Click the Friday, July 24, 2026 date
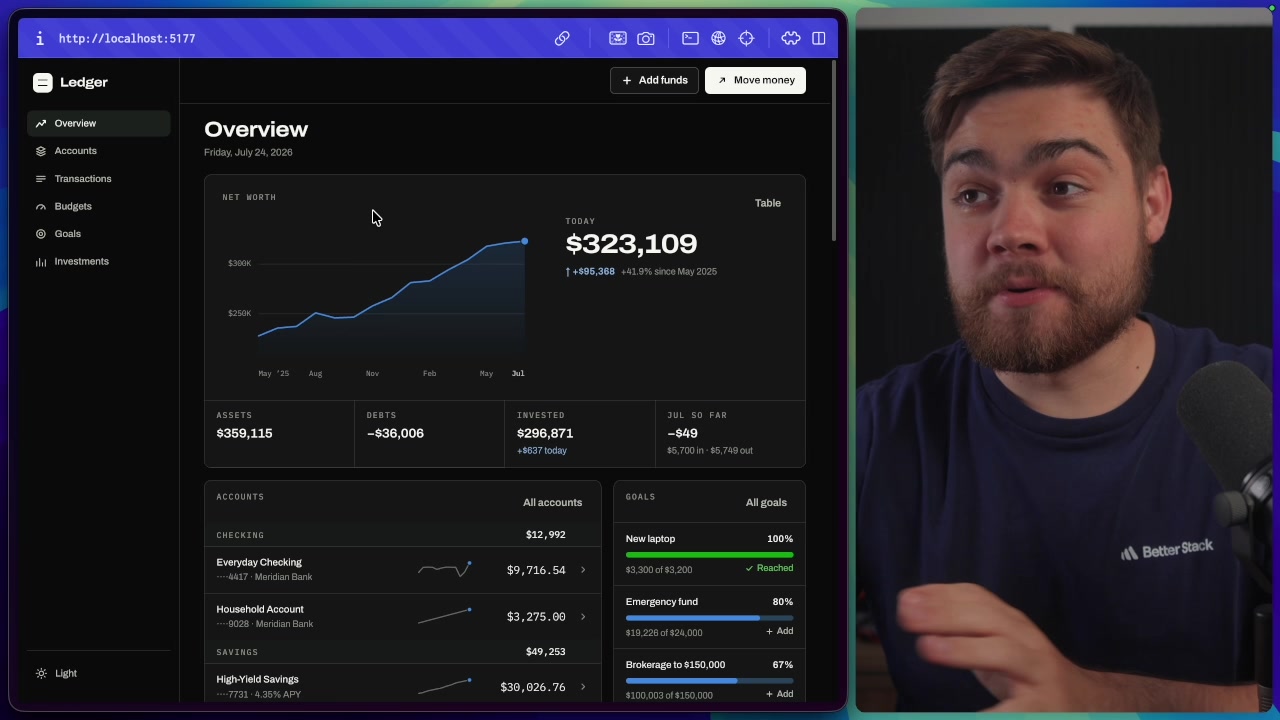Screen dimensions: 1280x720 (x=248, y=153)
